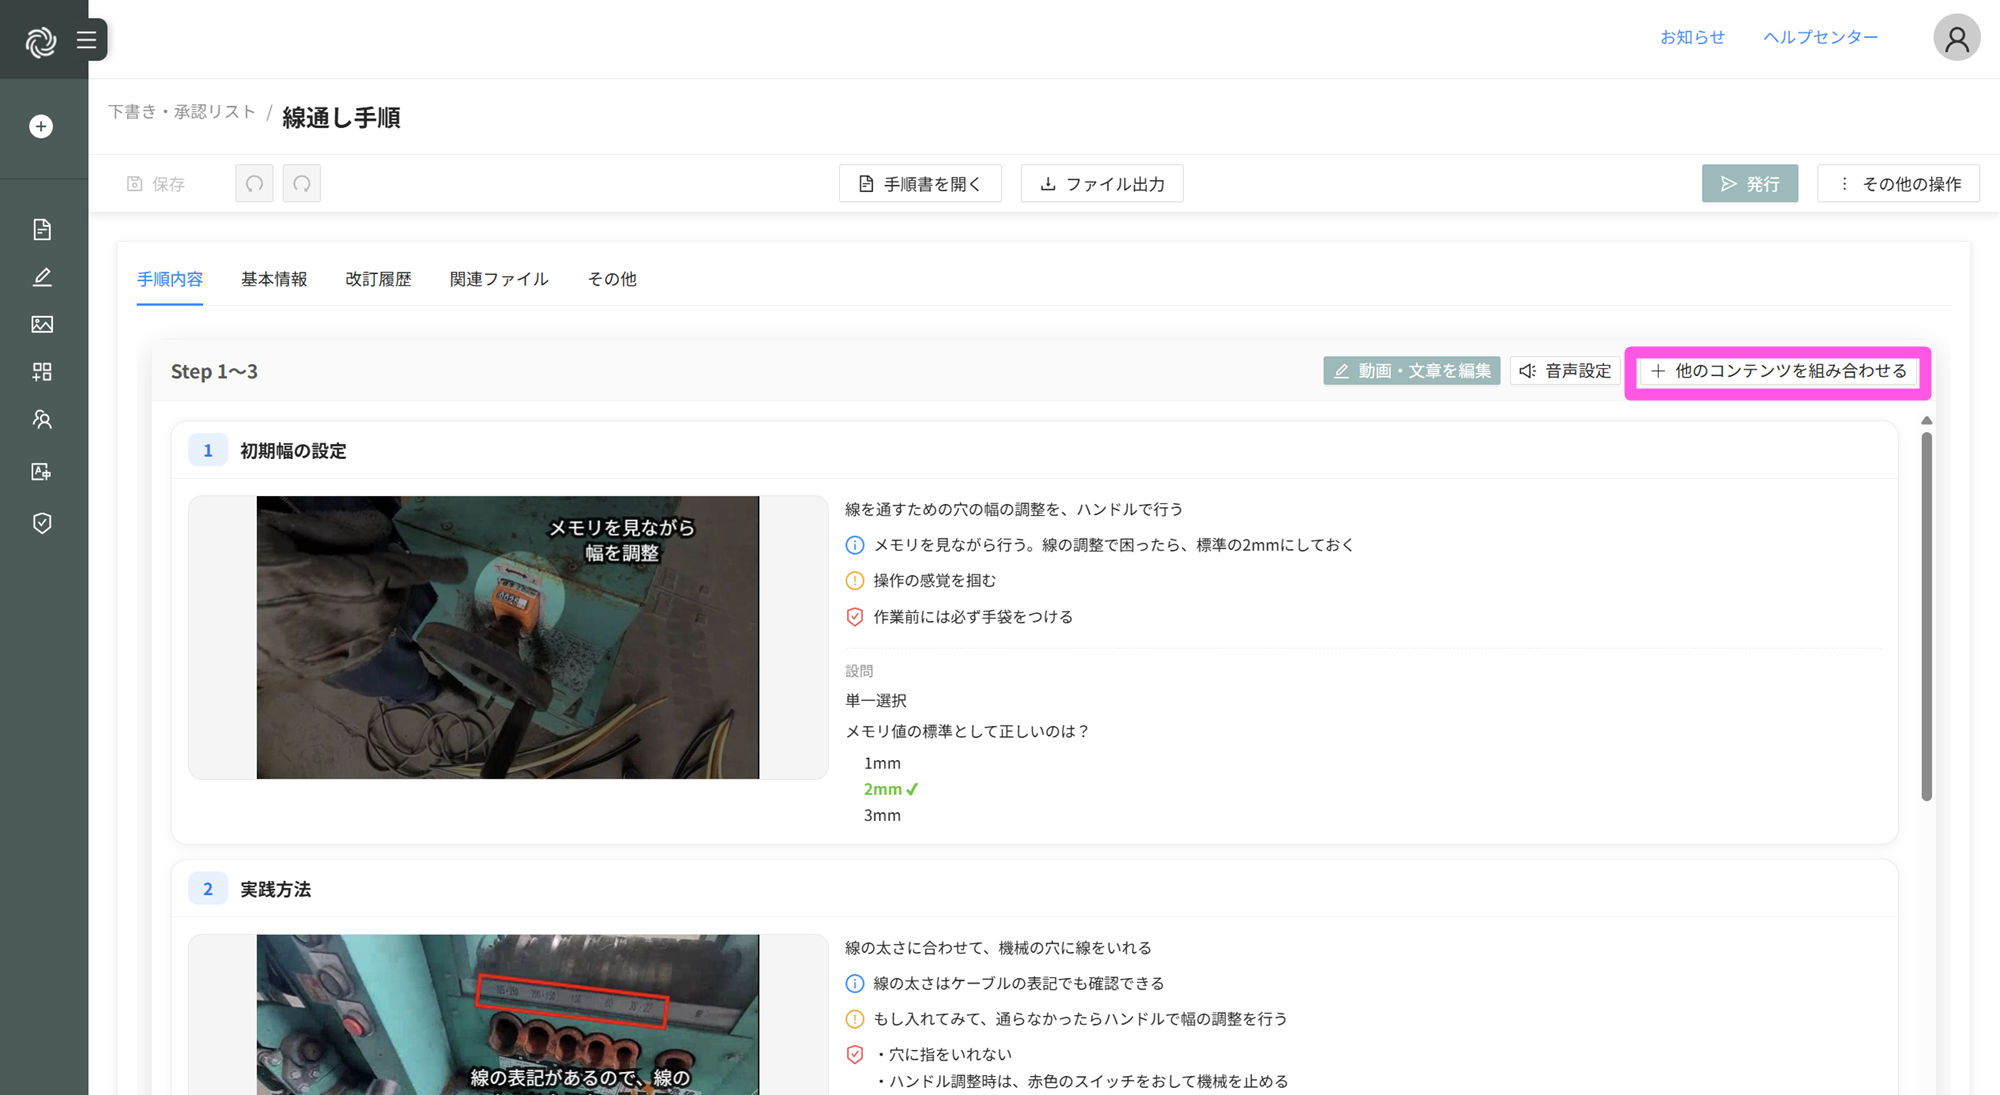Open the image gallery sidebar icon
Viewport: 2000px width, 1095px height.
(x=42, y=324)
